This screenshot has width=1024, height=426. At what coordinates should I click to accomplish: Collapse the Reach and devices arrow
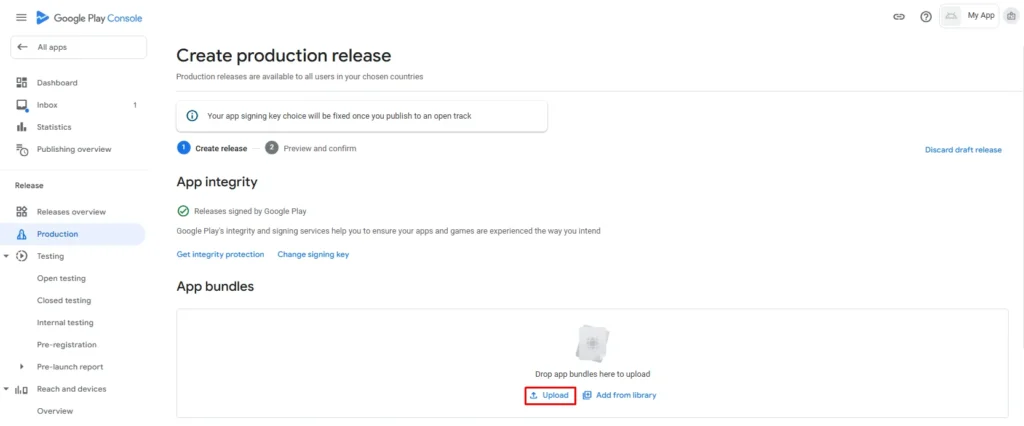tap(7, 389)
